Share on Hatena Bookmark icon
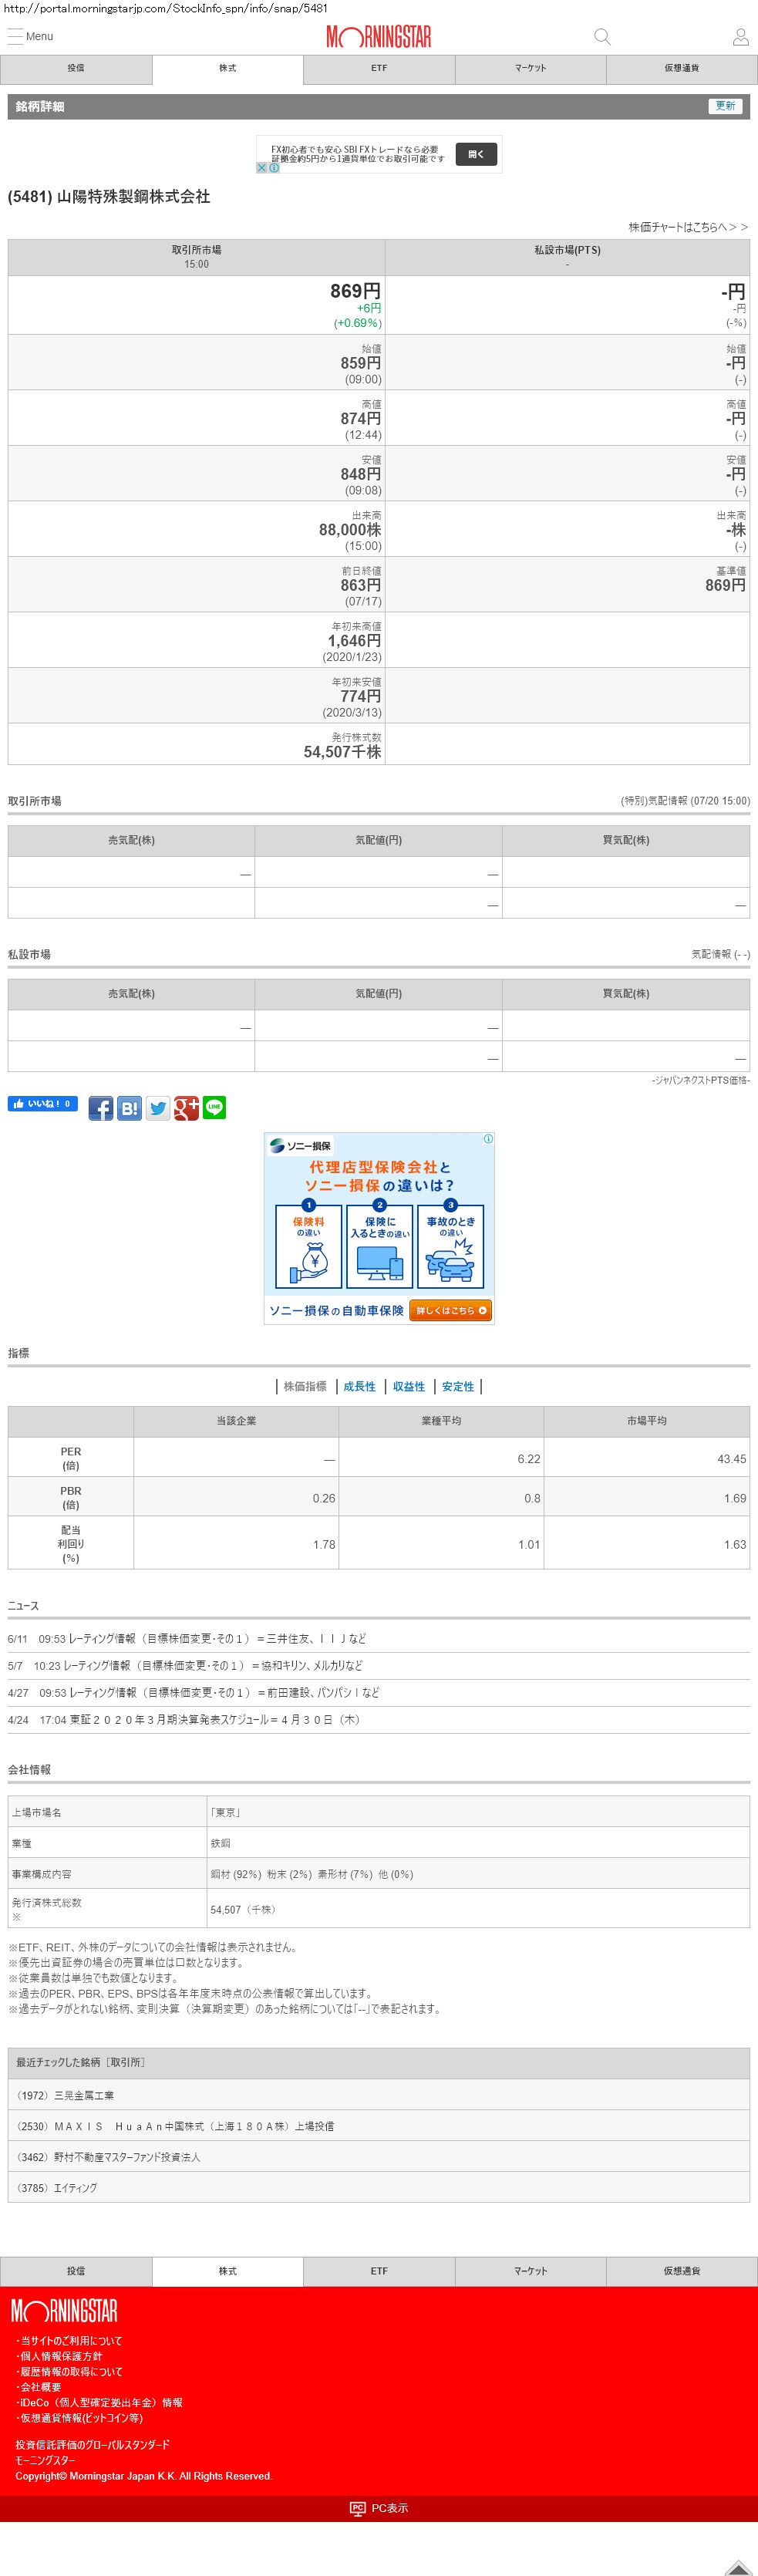This screenshot has width=758, height=2576. click(129, 1108)
